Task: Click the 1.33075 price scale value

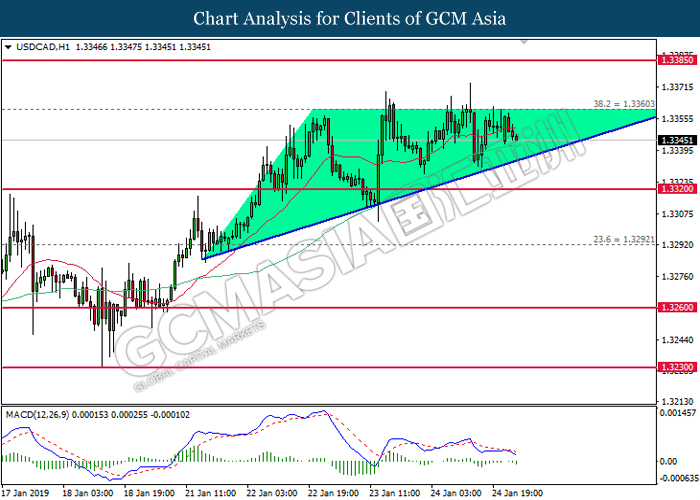Action: 678,214
